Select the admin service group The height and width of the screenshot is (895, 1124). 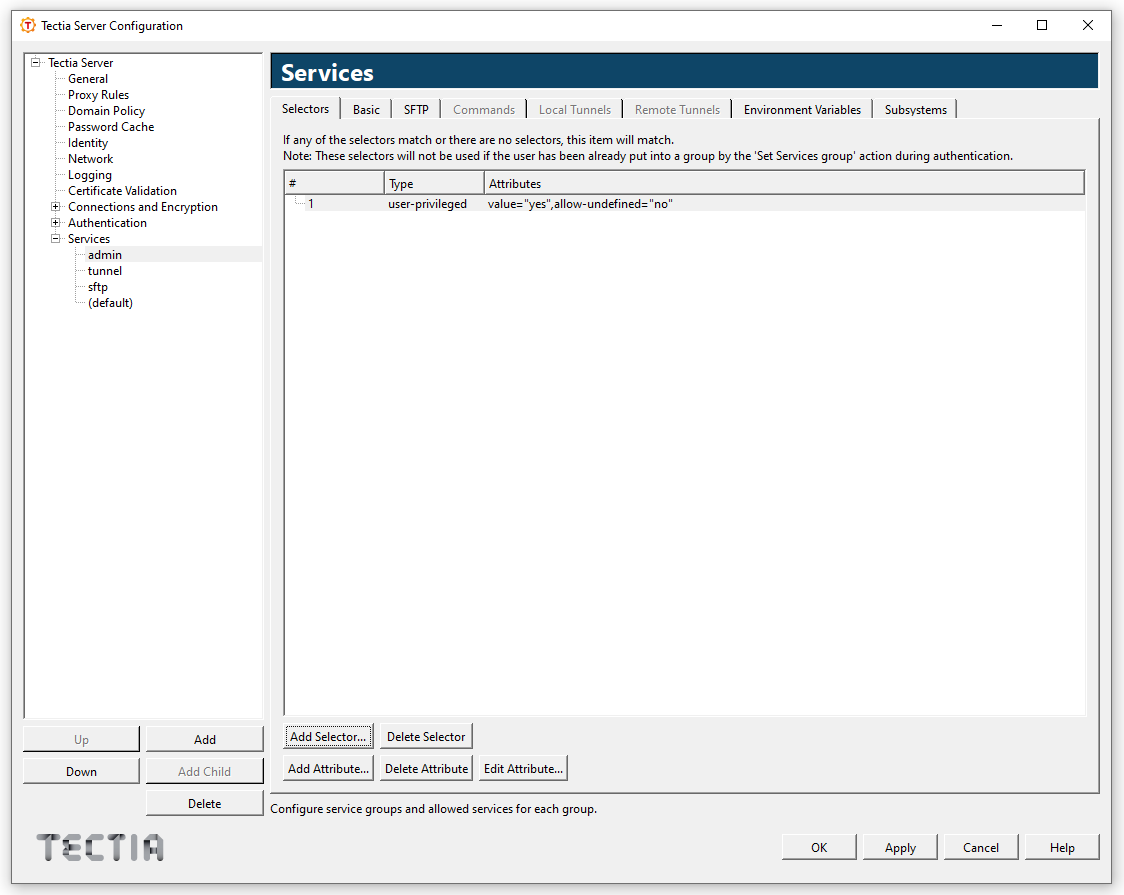105,254
